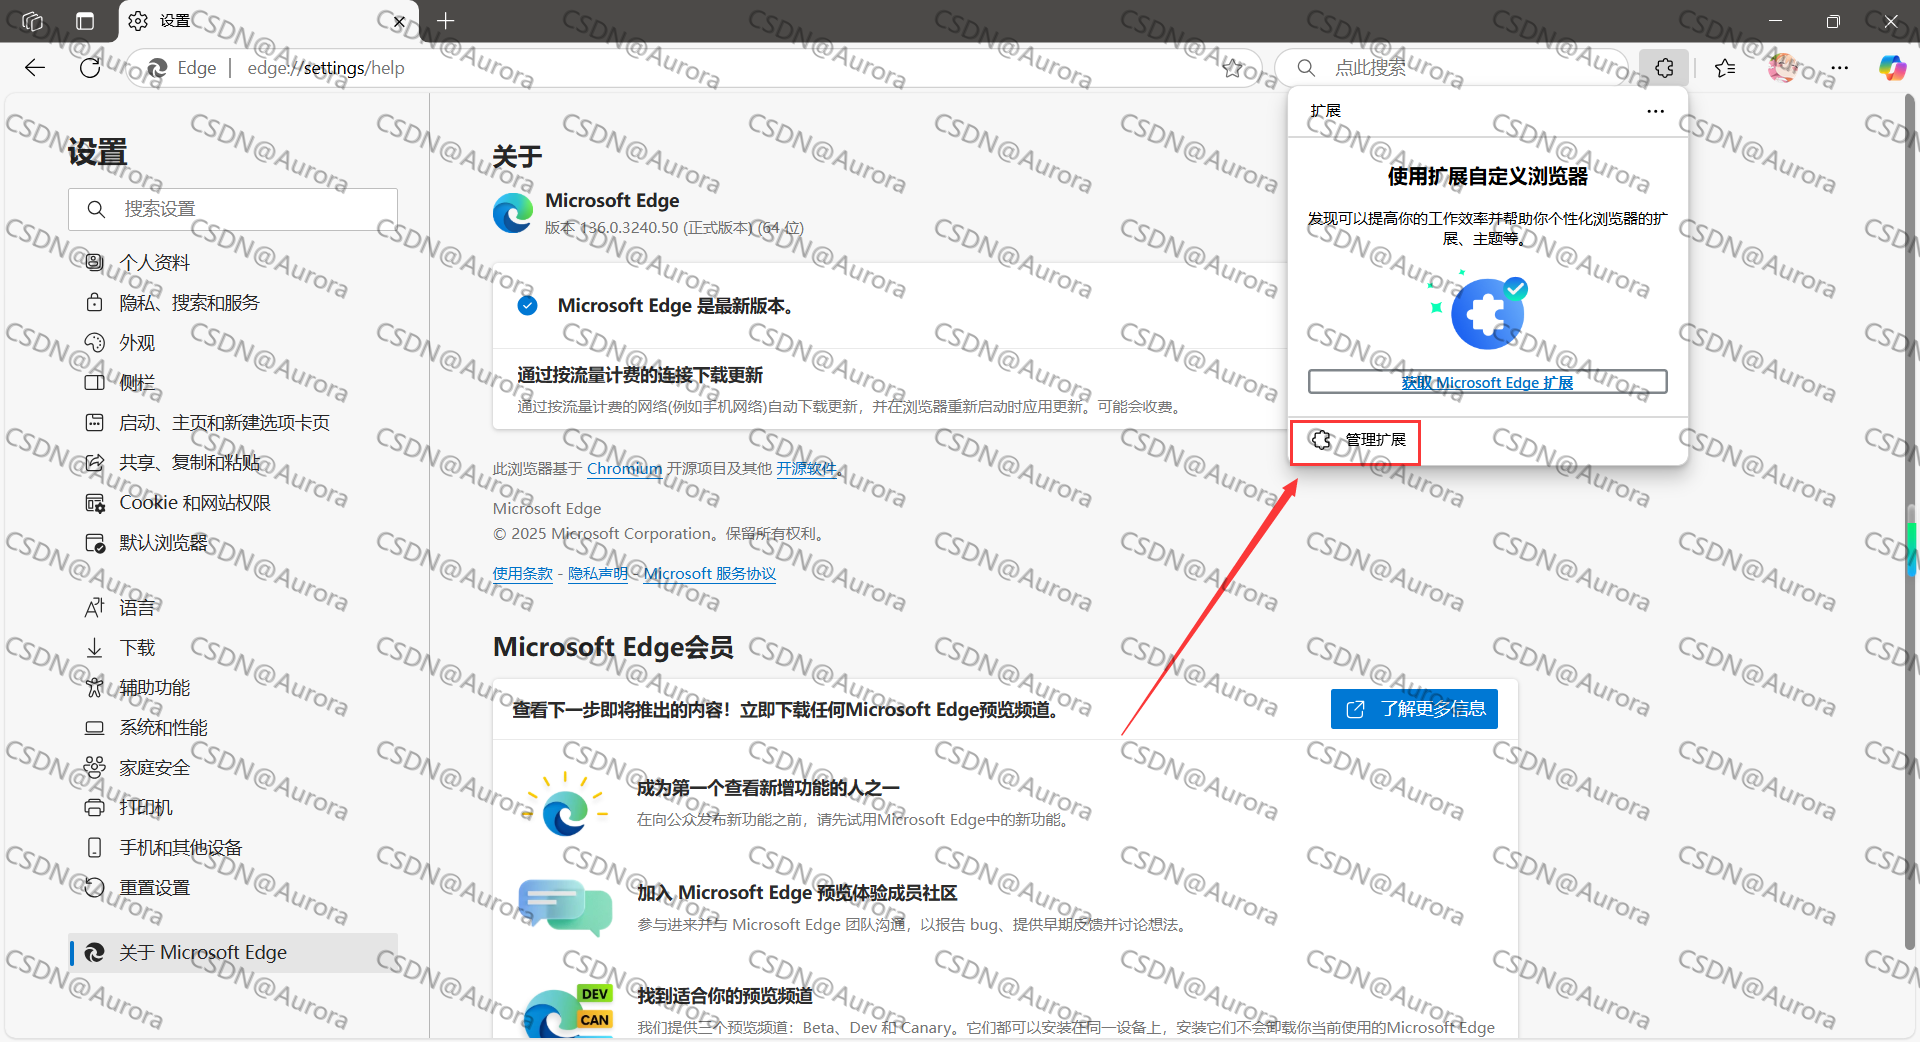Screen dimensions: 1920x1042
Task: Click the chat bubbles icon for the Insider community
Action: (x=565, y=907)
